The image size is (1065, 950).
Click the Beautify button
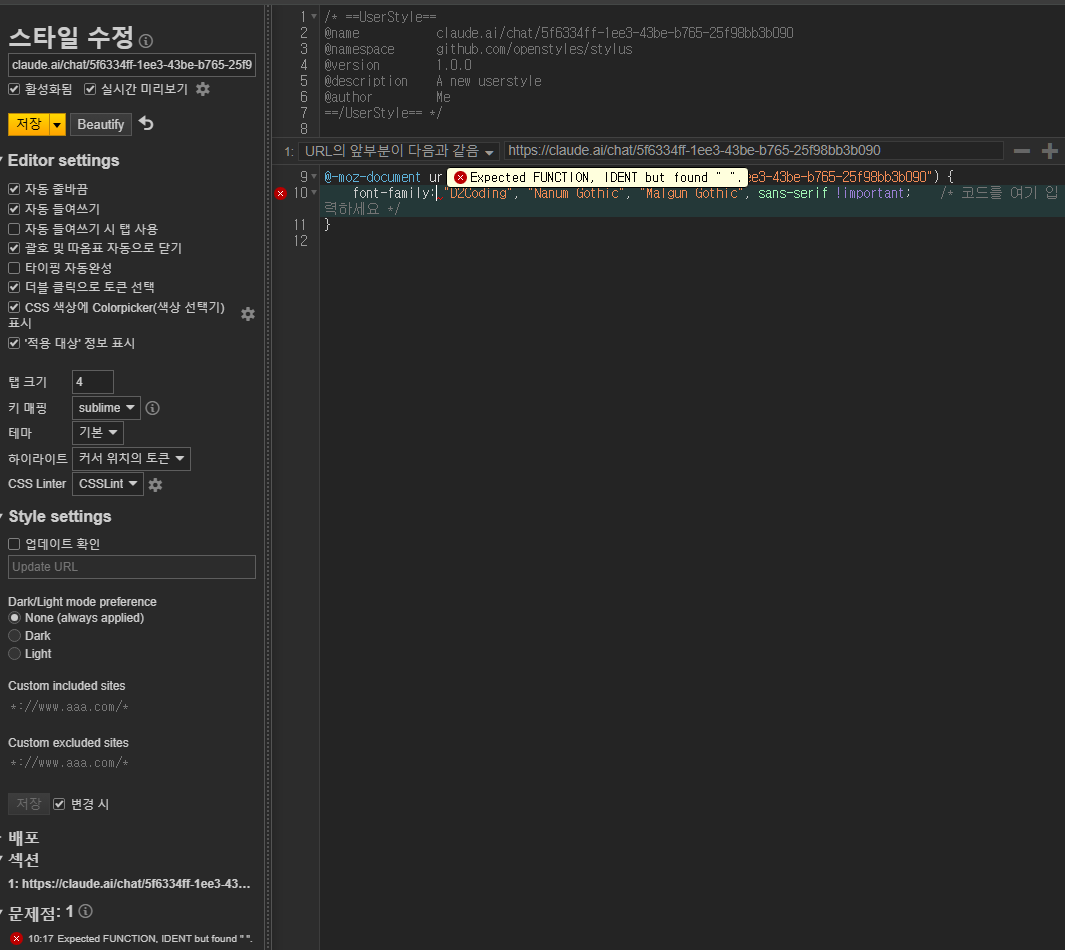[101, 124]
